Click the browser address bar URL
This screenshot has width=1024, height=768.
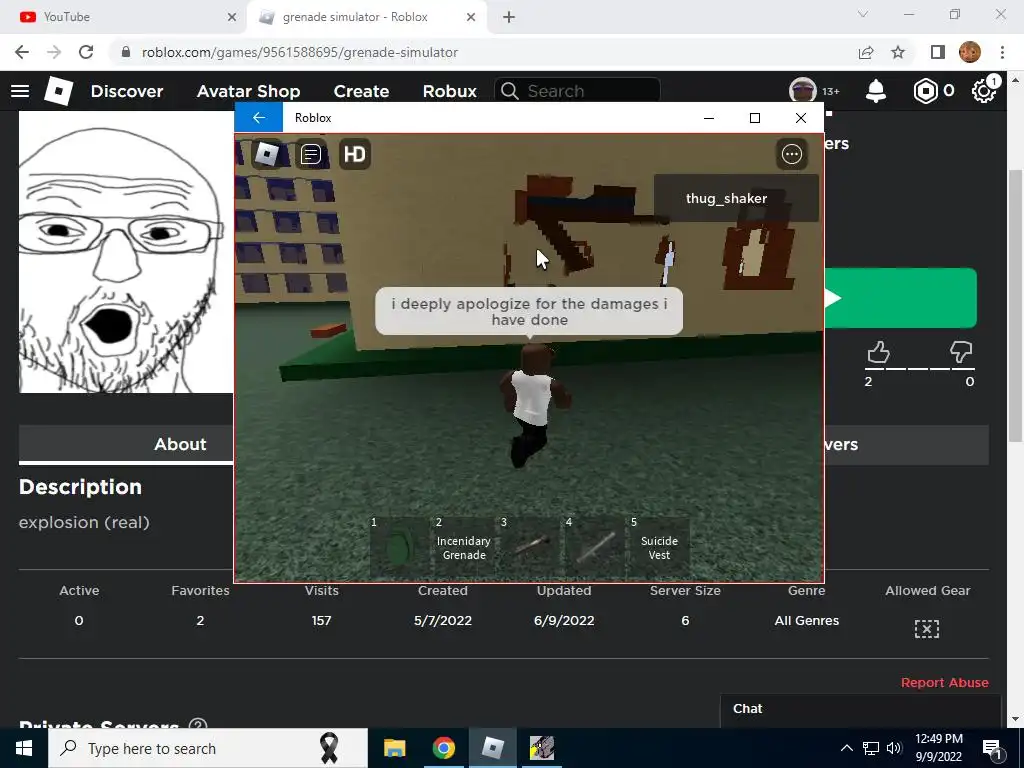point(299,52)
